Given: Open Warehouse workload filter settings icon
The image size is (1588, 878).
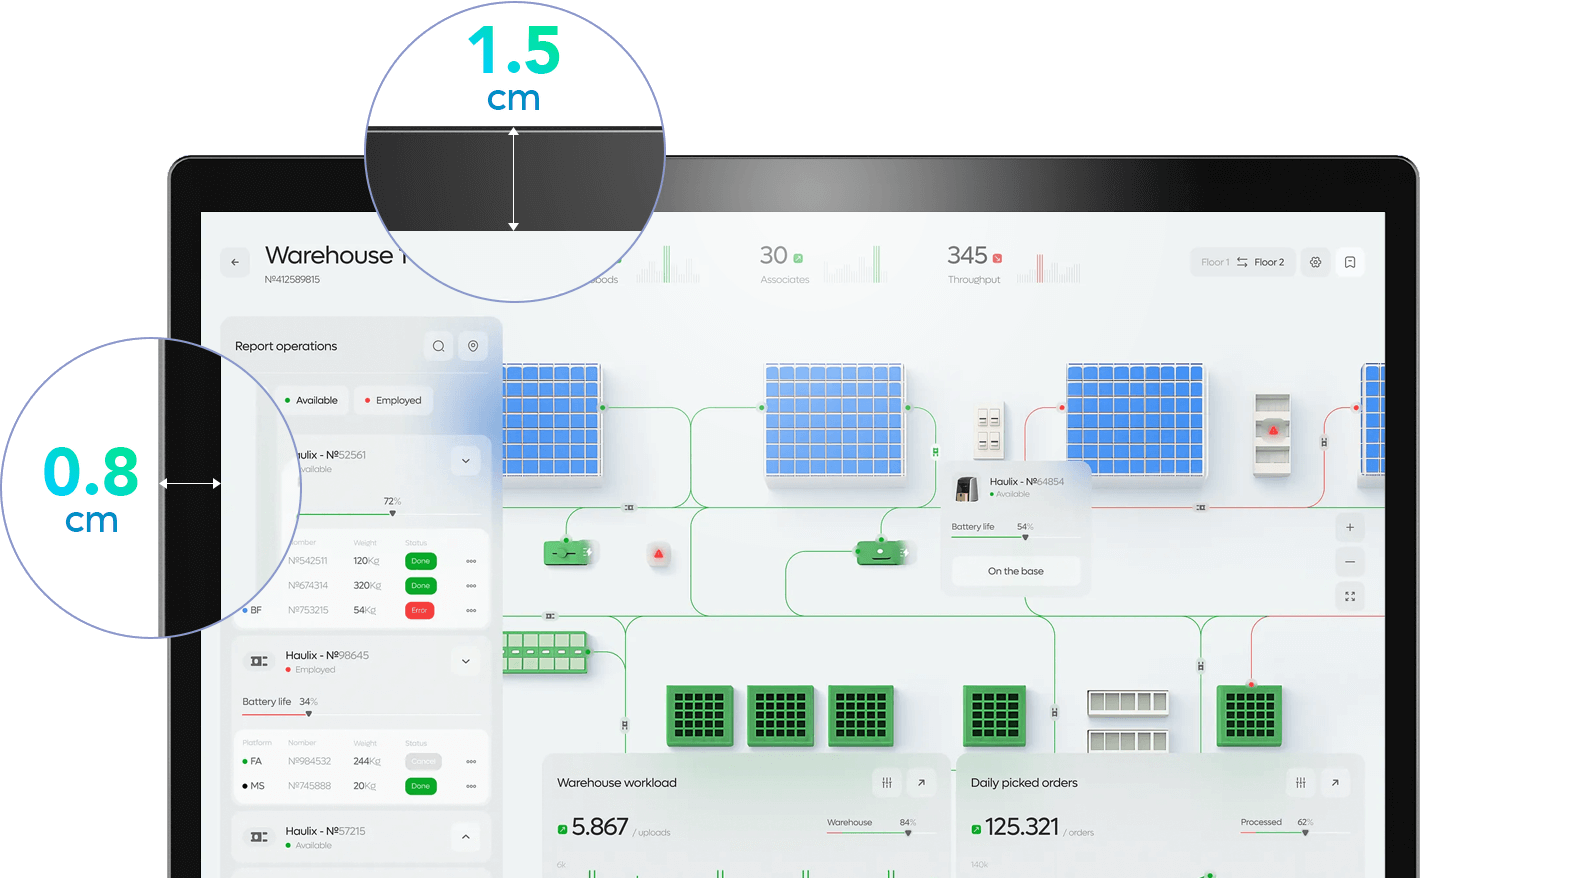Looking at the screenshot, I should point(887,783).
